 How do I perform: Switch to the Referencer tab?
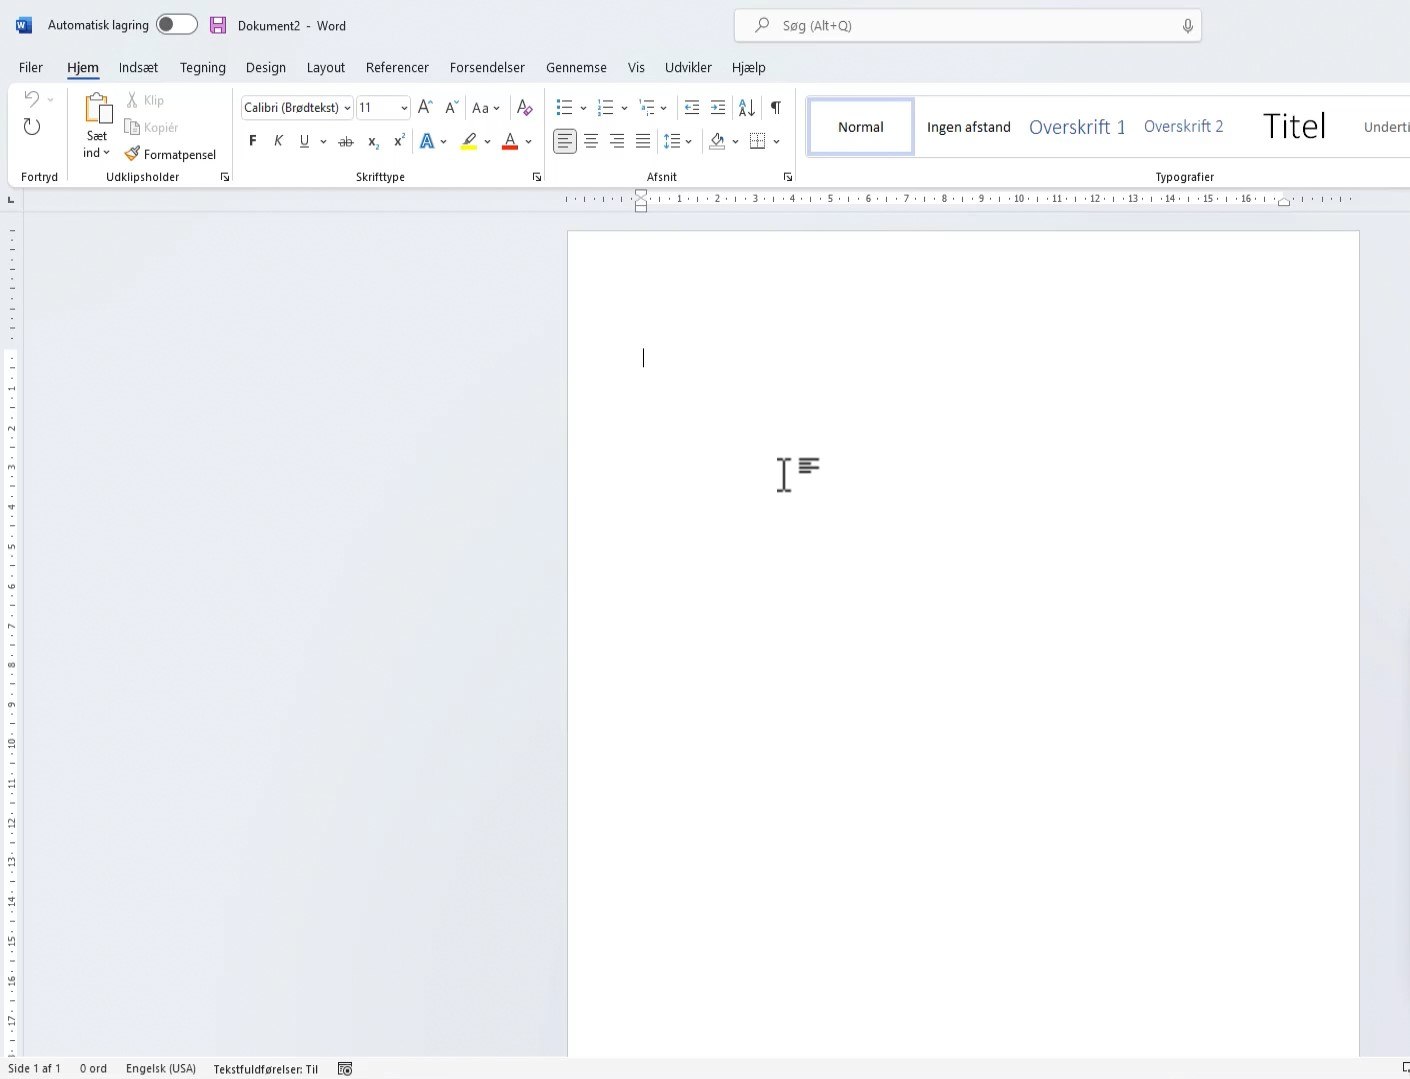point(397,67)
